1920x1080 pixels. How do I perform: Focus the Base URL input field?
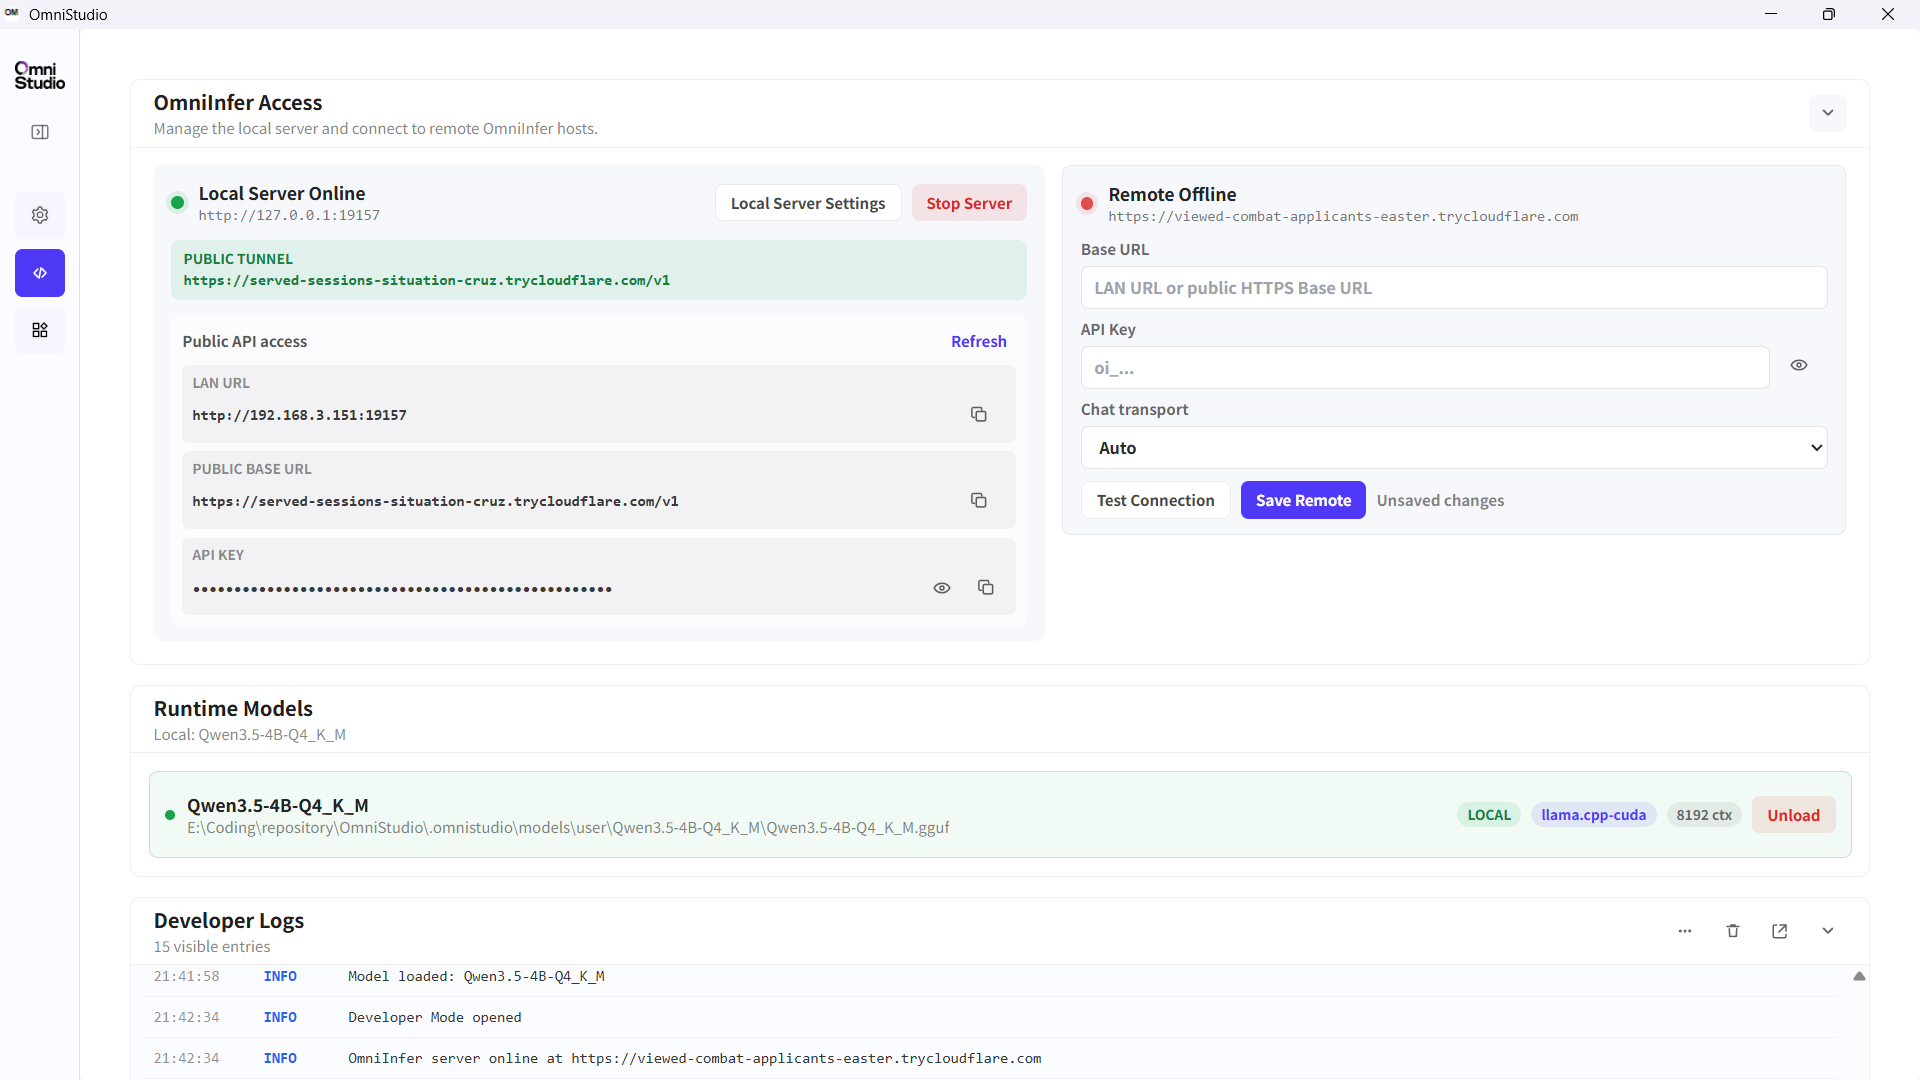point(1454,288)
